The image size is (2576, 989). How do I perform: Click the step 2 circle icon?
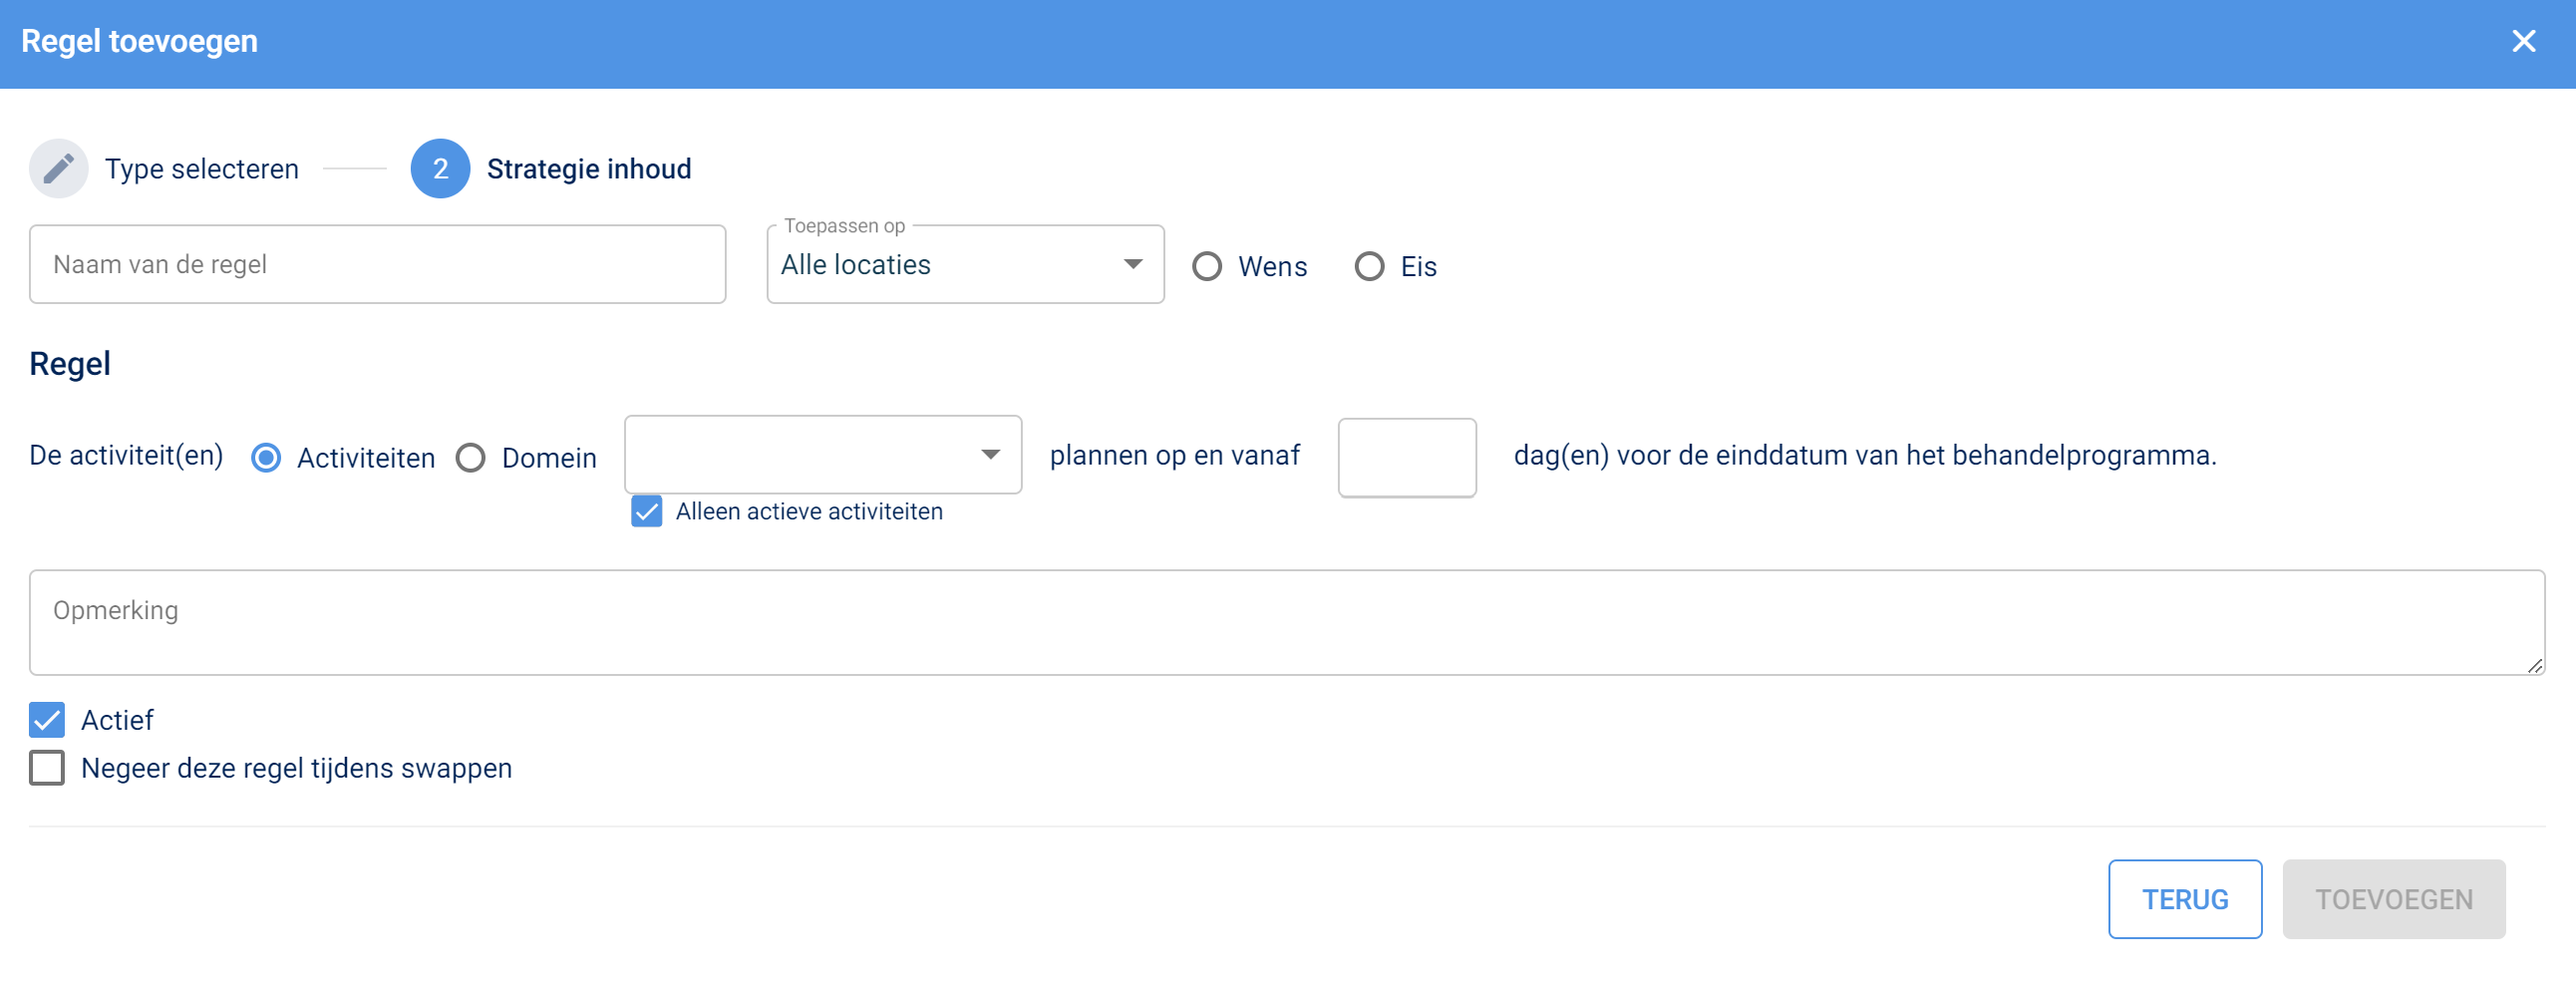440,168
